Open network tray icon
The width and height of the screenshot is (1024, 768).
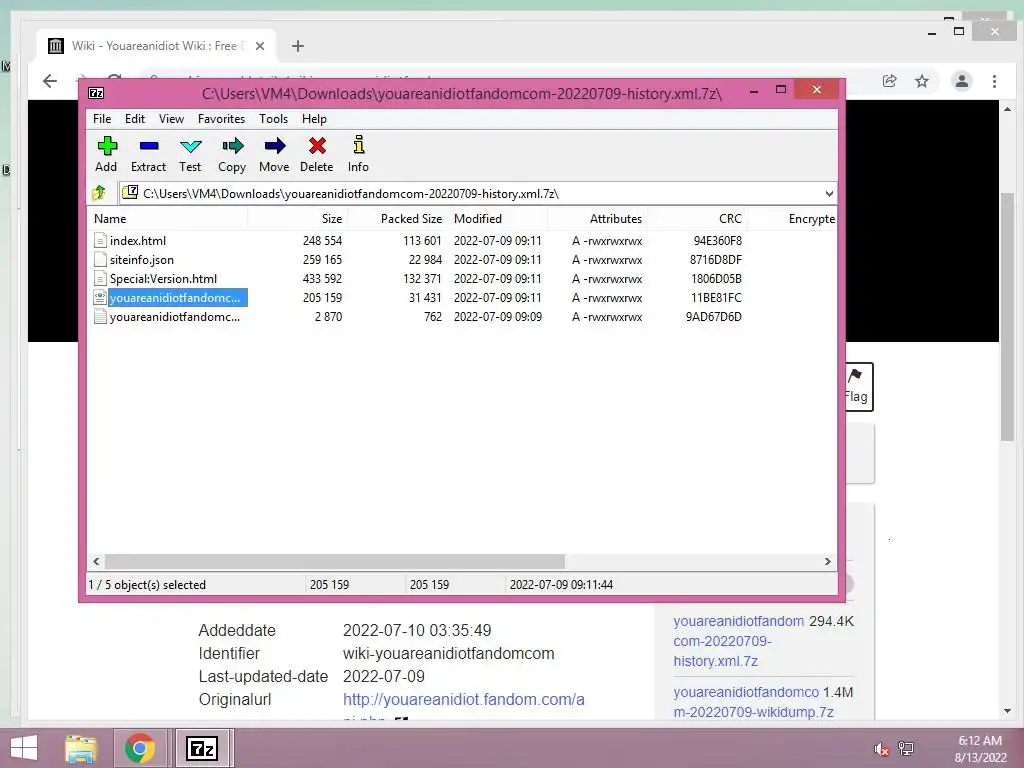point(906,749)
